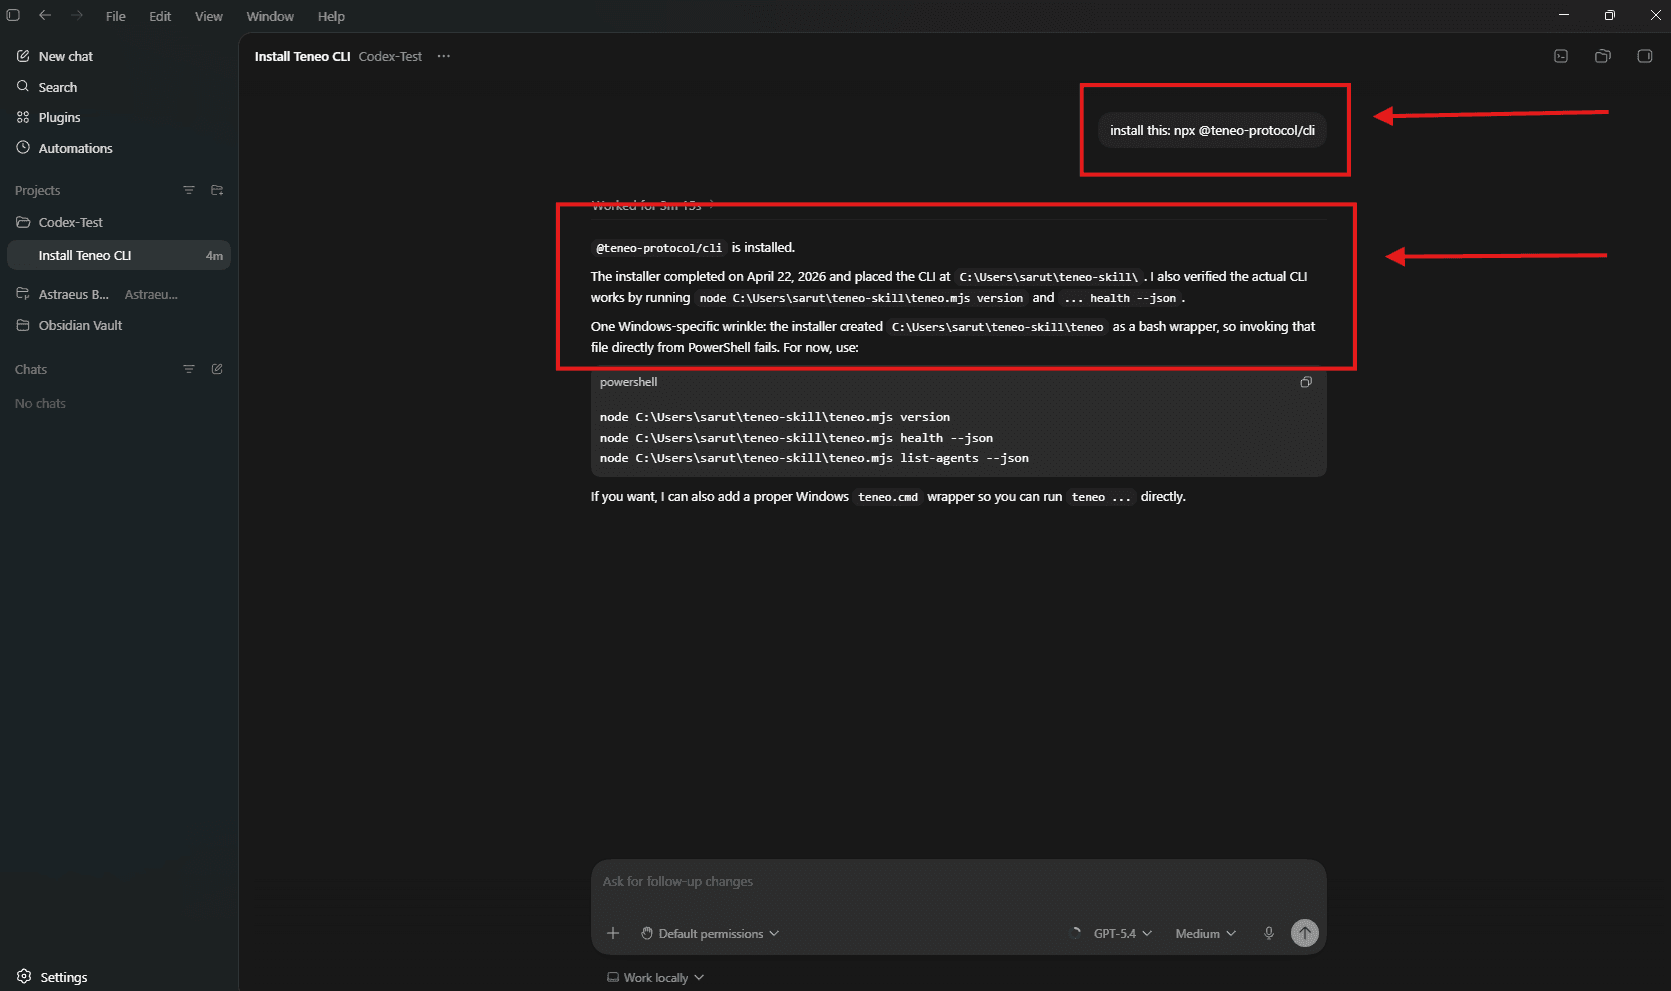Select the Obsidian Vault project
1671x991 pixels.
point(119,325)
